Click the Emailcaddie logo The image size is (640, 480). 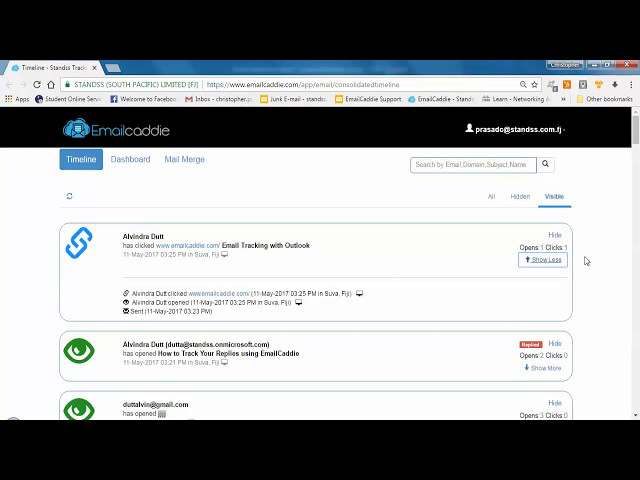pyautogui.click(x=116, y=129)
